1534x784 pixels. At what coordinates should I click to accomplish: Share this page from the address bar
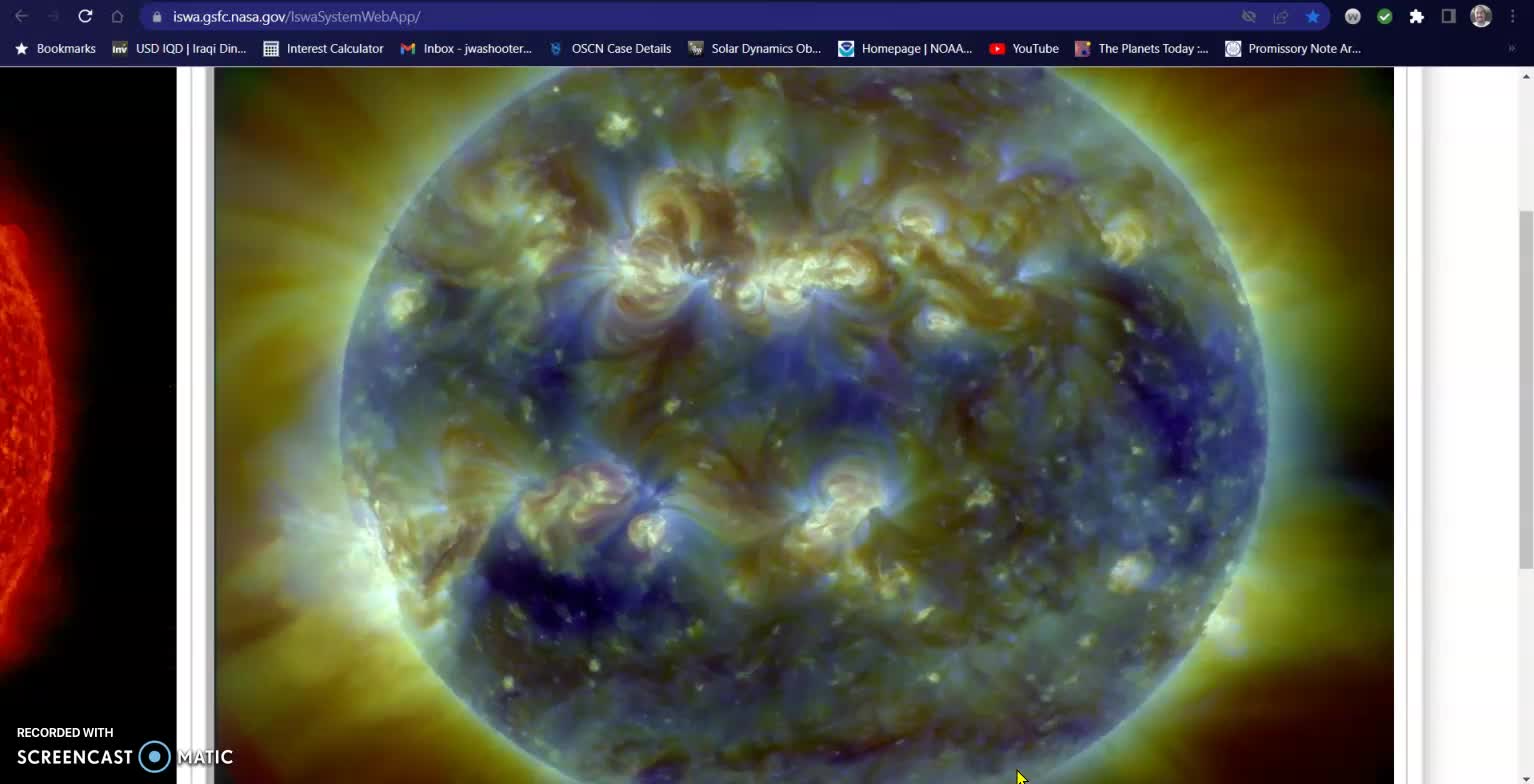coord(1281,17)
